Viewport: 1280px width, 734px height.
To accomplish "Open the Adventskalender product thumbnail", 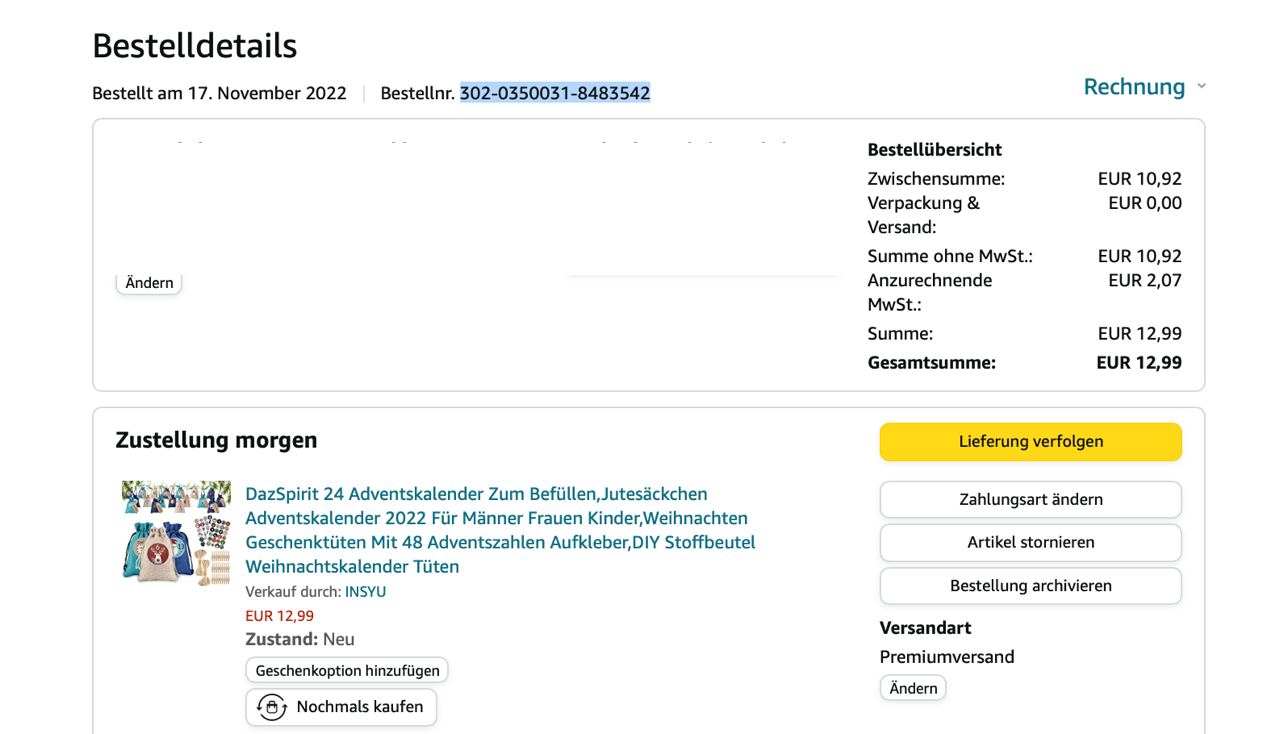I will tap(176, 532).
